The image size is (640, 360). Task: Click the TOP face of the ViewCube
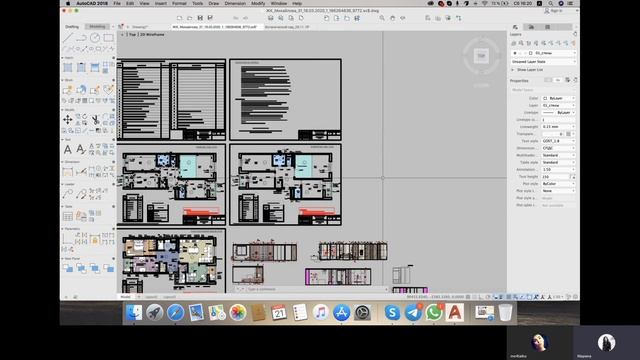click(x=482, y=56)
